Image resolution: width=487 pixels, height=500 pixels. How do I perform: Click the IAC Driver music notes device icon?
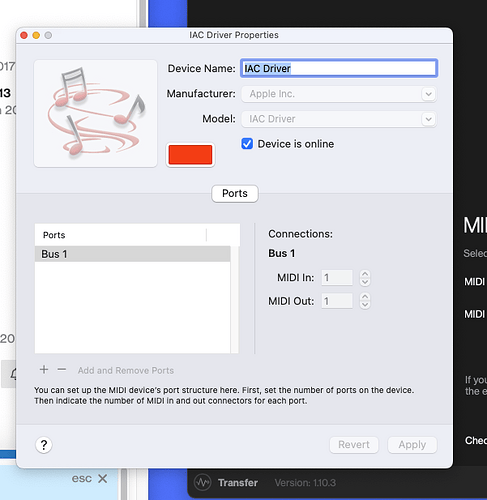[x=95, y=113]
